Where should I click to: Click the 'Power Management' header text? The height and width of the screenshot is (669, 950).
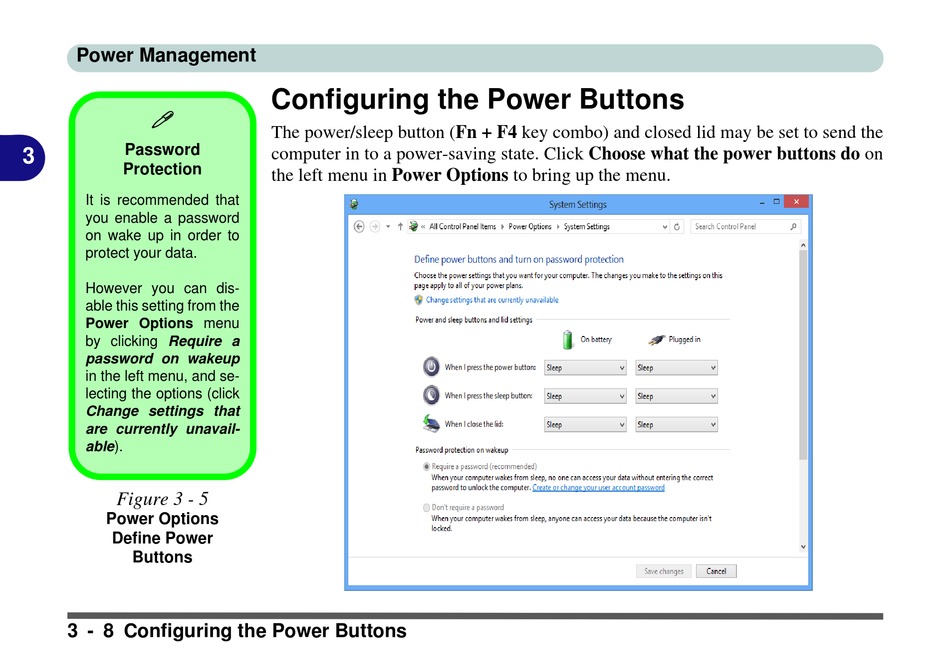(166, 56)
